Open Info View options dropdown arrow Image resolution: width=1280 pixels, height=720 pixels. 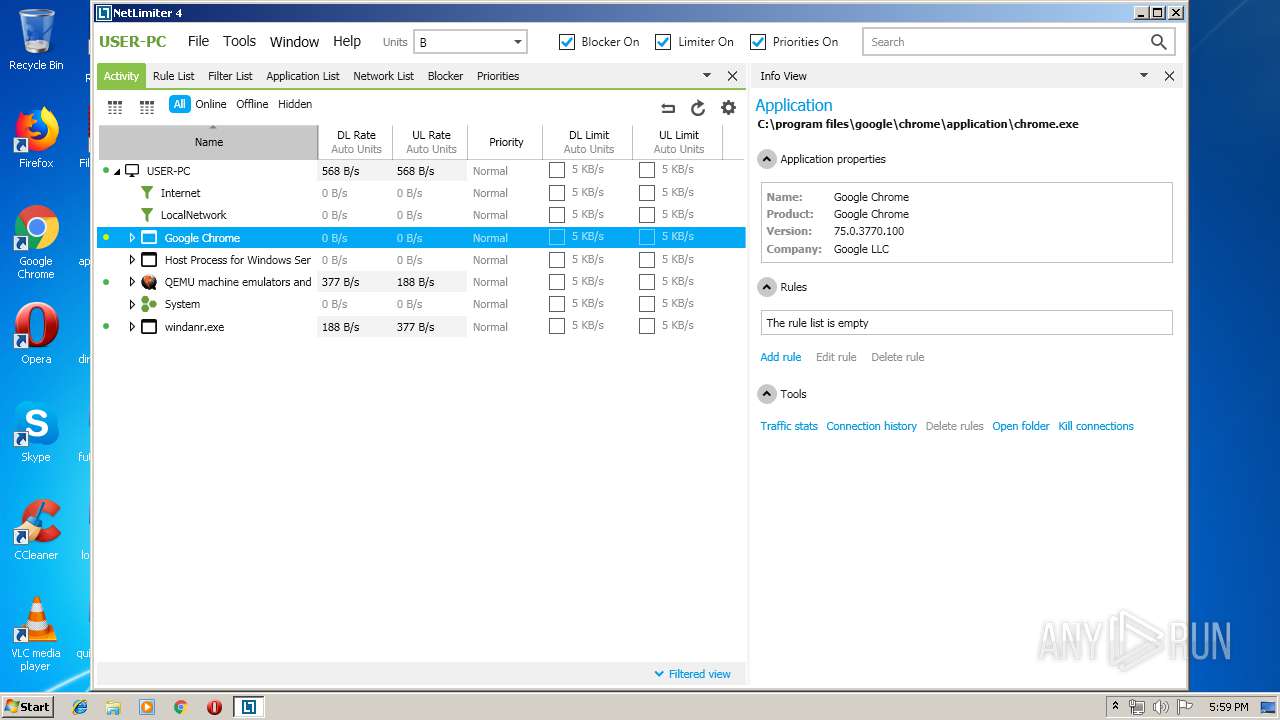click(x=1144, y=75)
